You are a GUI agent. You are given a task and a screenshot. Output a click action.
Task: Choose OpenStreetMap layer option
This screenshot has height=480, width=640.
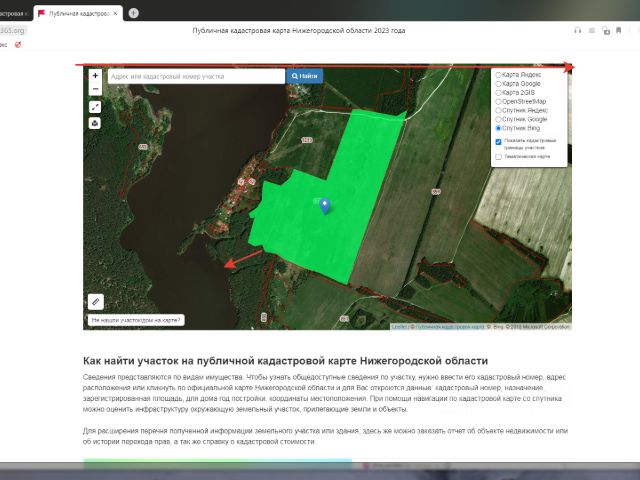(499, 101)
